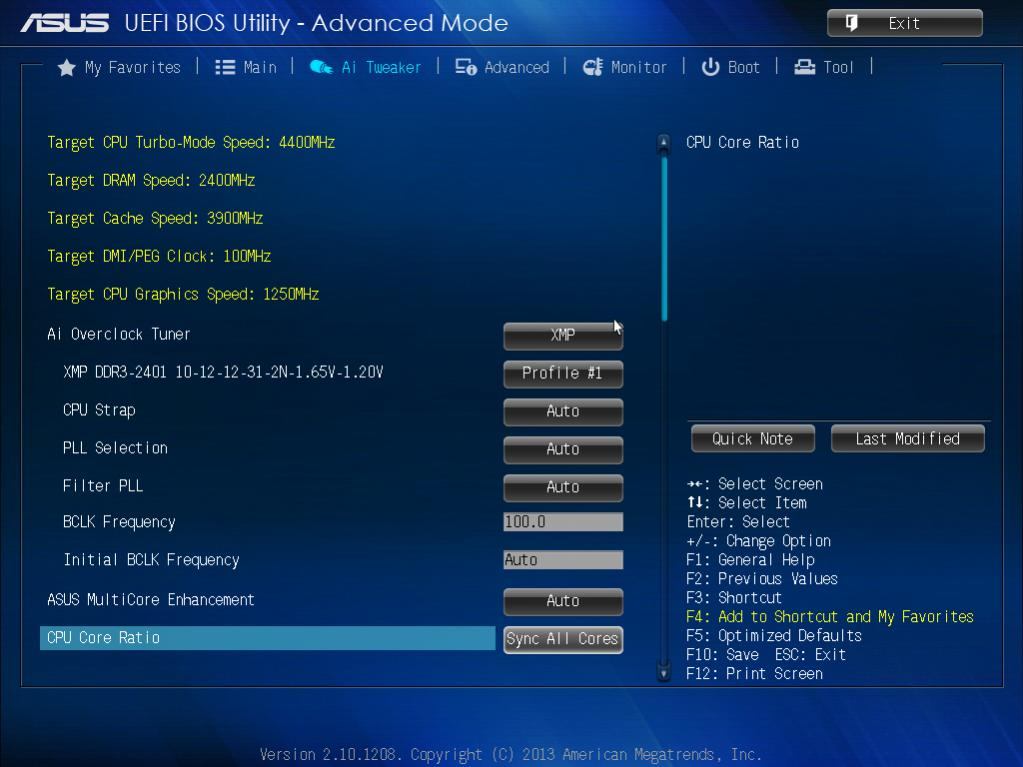Click the CPU Core Ratio help title
This screenshot has width=1023, height=767.
(742, 142)
